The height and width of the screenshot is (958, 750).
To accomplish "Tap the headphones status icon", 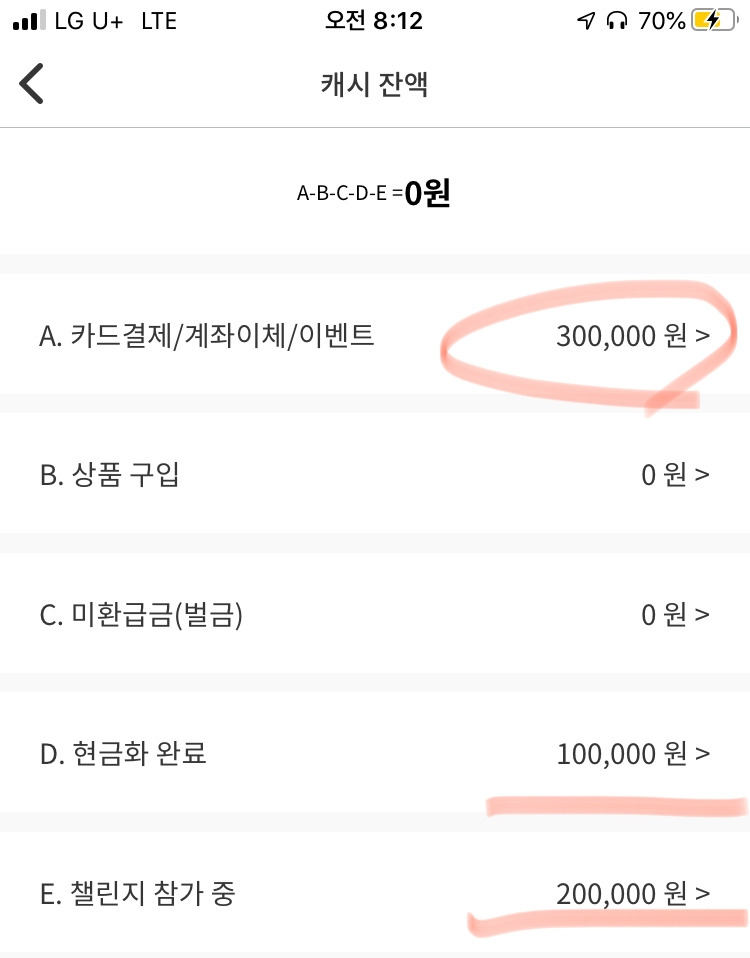I will click(x=617, y=21).
